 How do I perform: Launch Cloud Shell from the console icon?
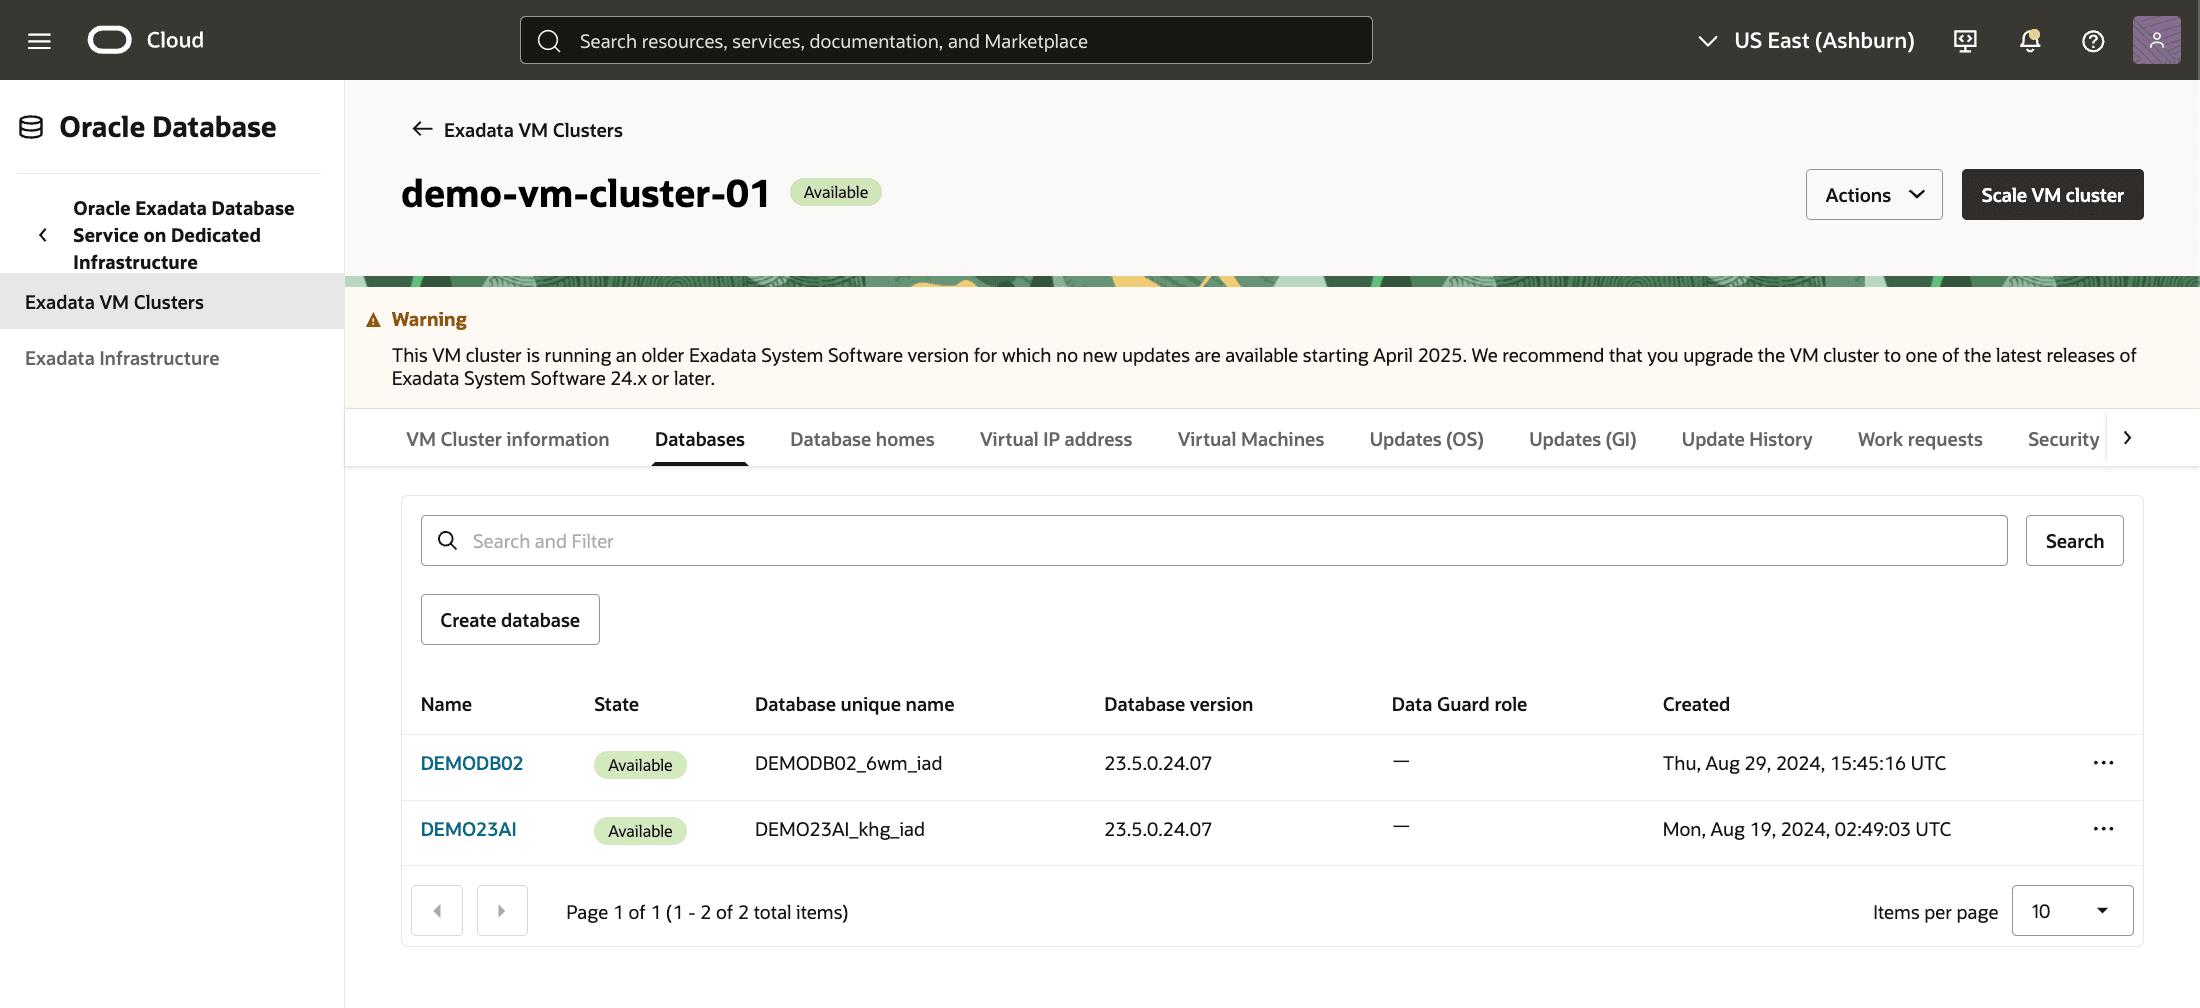1965,40
